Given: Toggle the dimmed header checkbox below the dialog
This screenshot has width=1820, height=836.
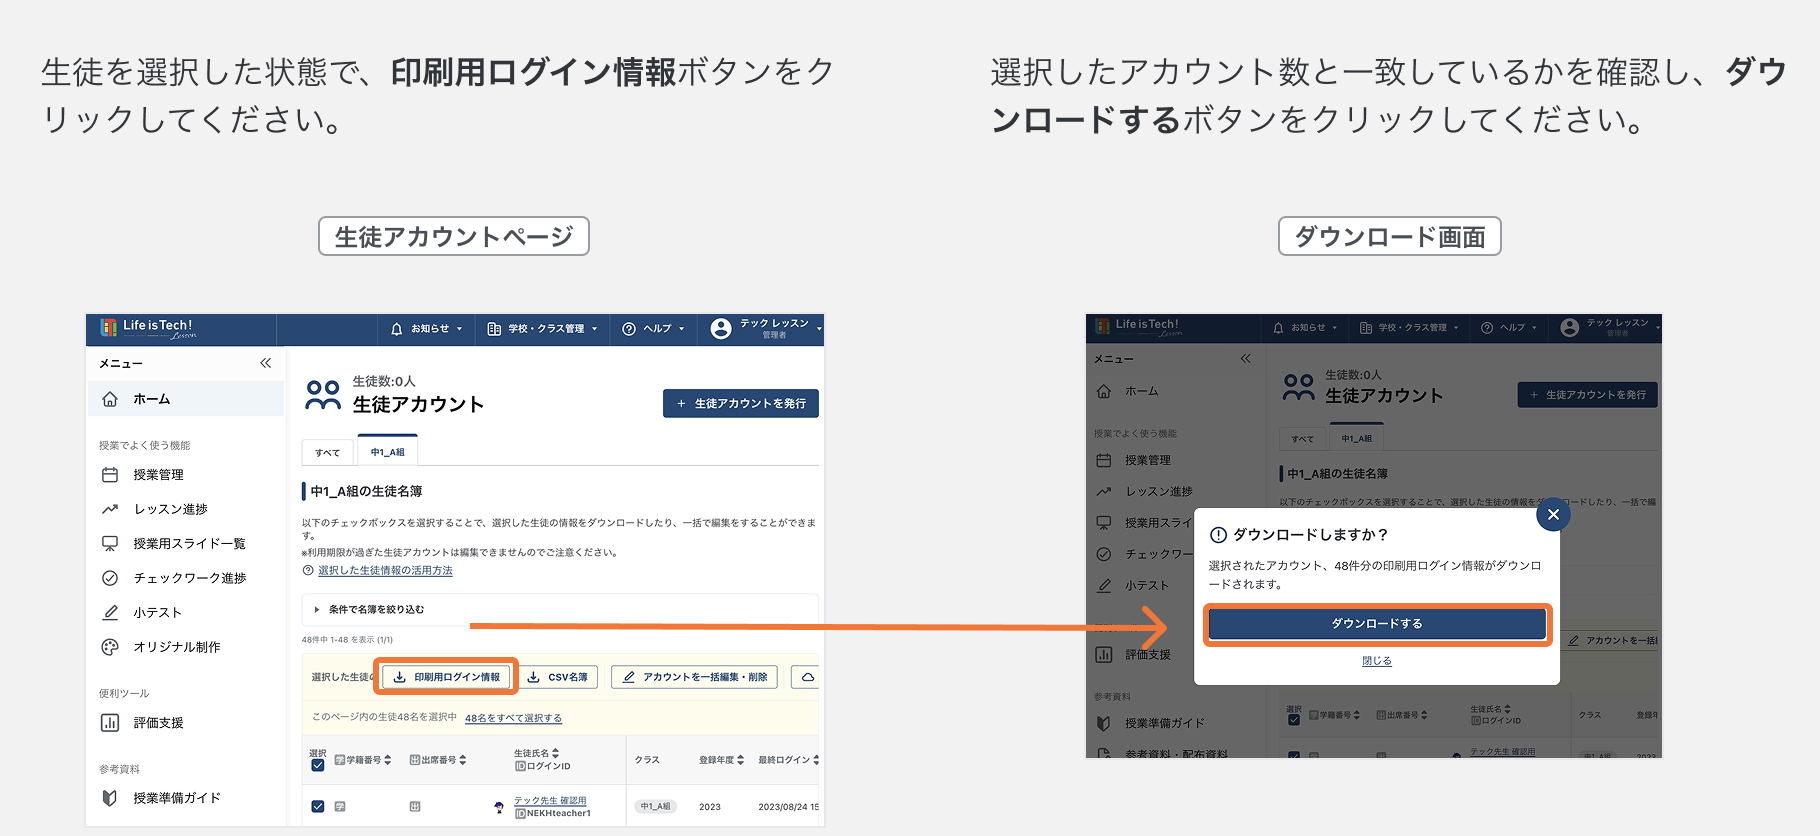Looking at the screenshot, I should coord(1294,719).
